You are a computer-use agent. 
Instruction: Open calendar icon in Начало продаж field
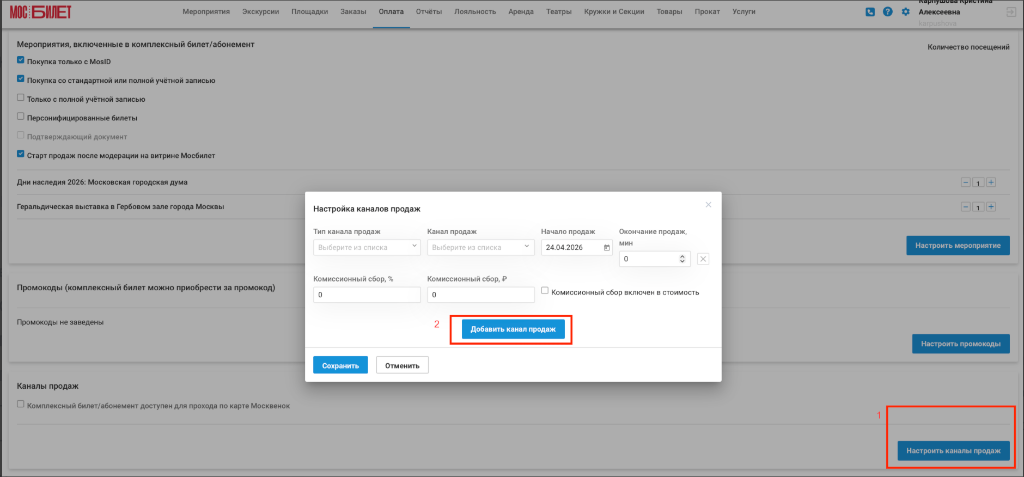click(607, 248)
